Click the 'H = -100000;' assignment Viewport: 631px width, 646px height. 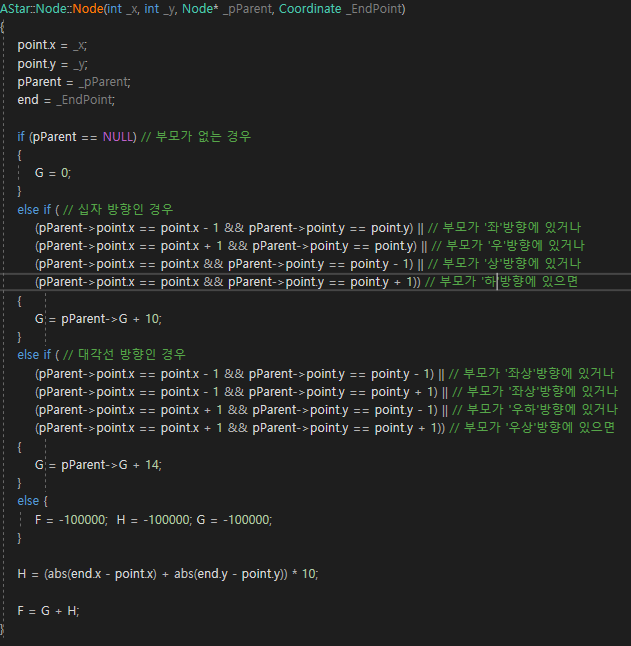pyautogui.click(x=154, y=520)
